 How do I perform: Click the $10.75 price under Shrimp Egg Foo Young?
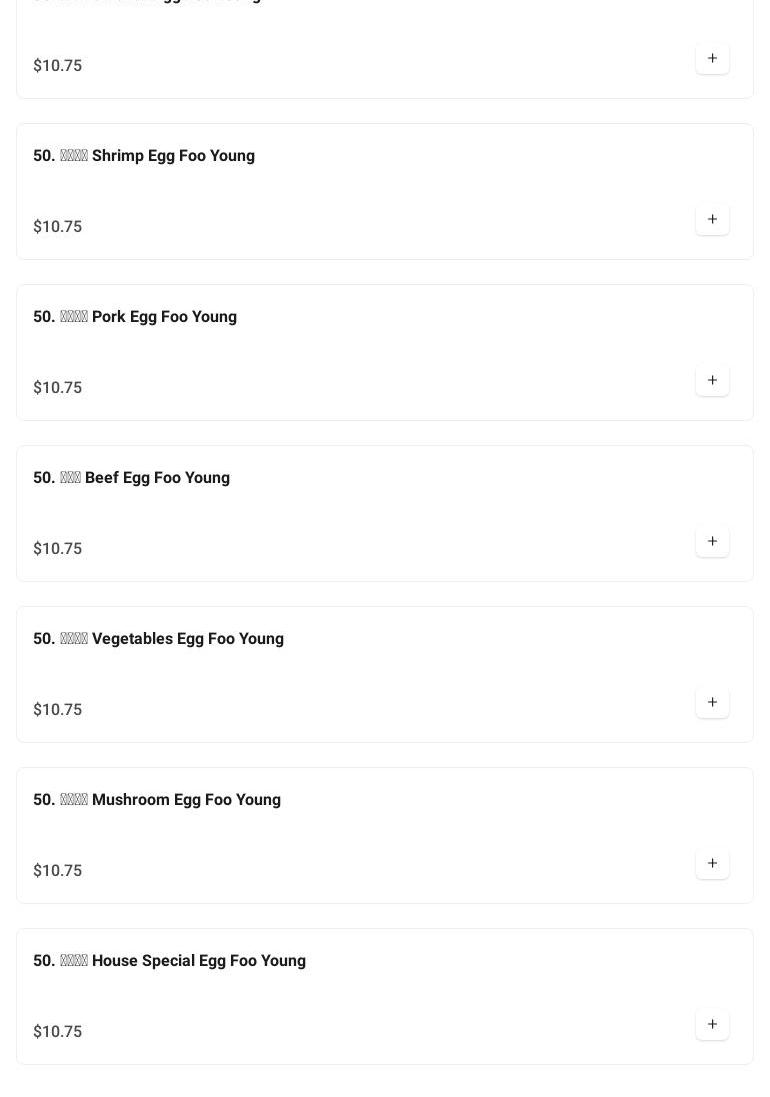[58, 227]
